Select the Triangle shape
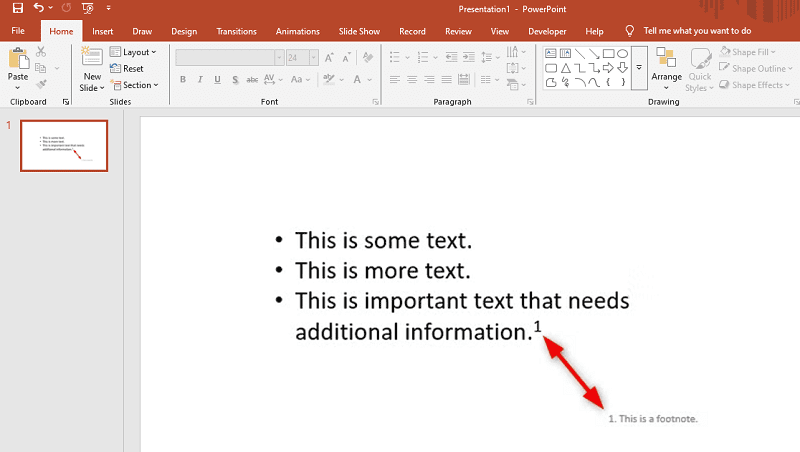This screenshot has width=800, height=452. click(x=565, y=68)
